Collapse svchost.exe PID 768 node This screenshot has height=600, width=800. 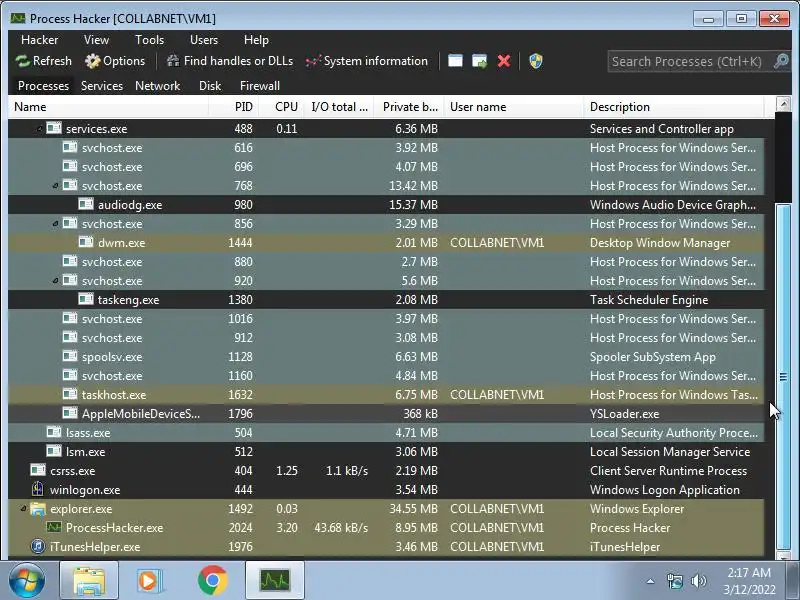pyautogui.click(x=55, y=186)
